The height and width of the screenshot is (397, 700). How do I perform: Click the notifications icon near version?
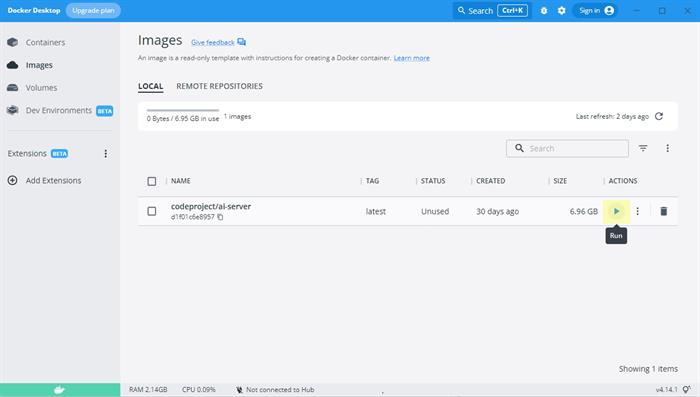[687, 390]
